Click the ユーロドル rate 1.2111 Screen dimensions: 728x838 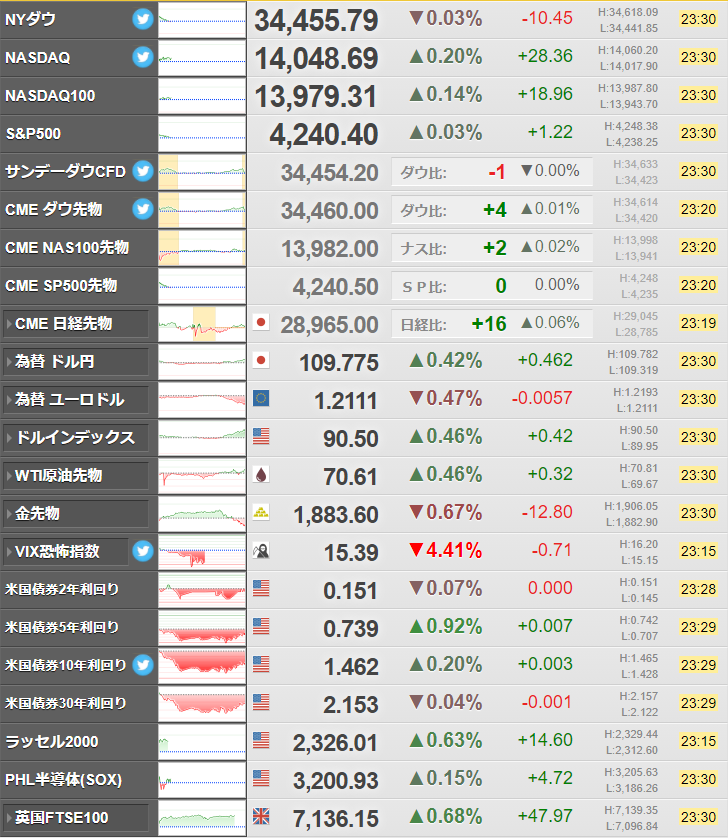346,401
